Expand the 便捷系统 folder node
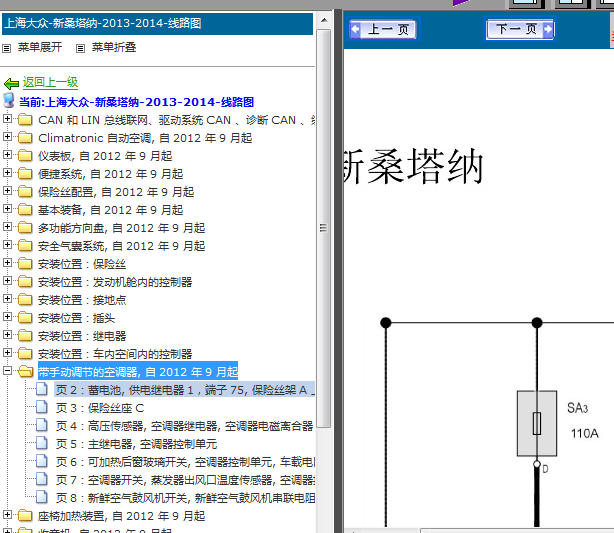 pos(7,172)
